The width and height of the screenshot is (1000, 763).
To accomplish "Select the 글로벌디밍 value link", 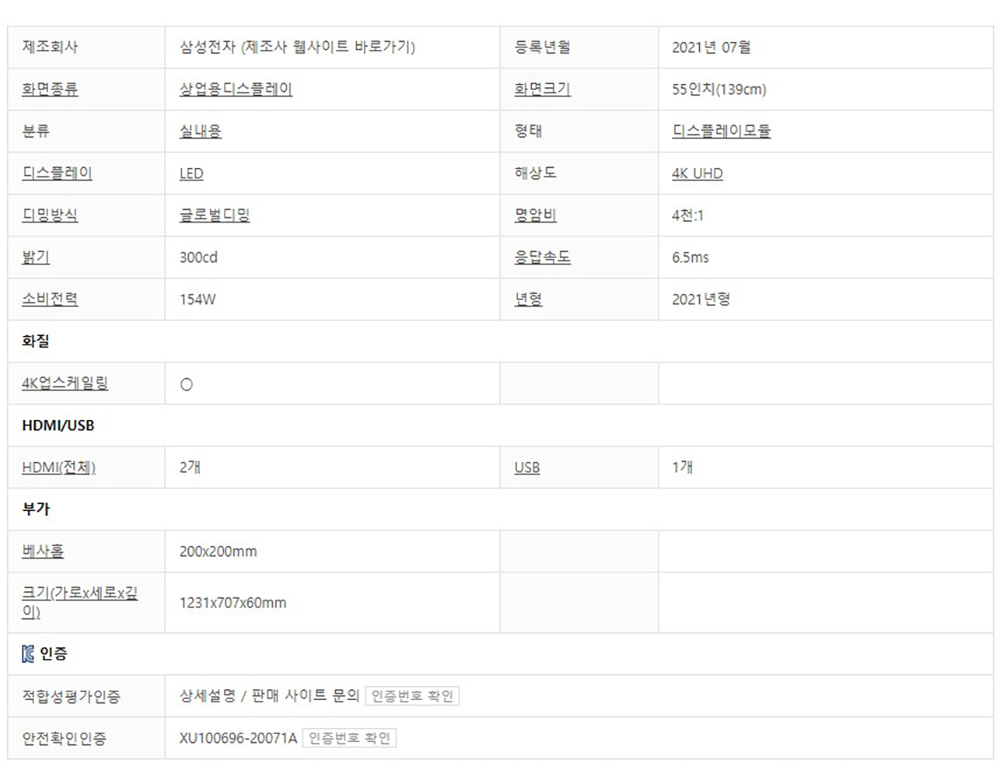I will [214, 215].
